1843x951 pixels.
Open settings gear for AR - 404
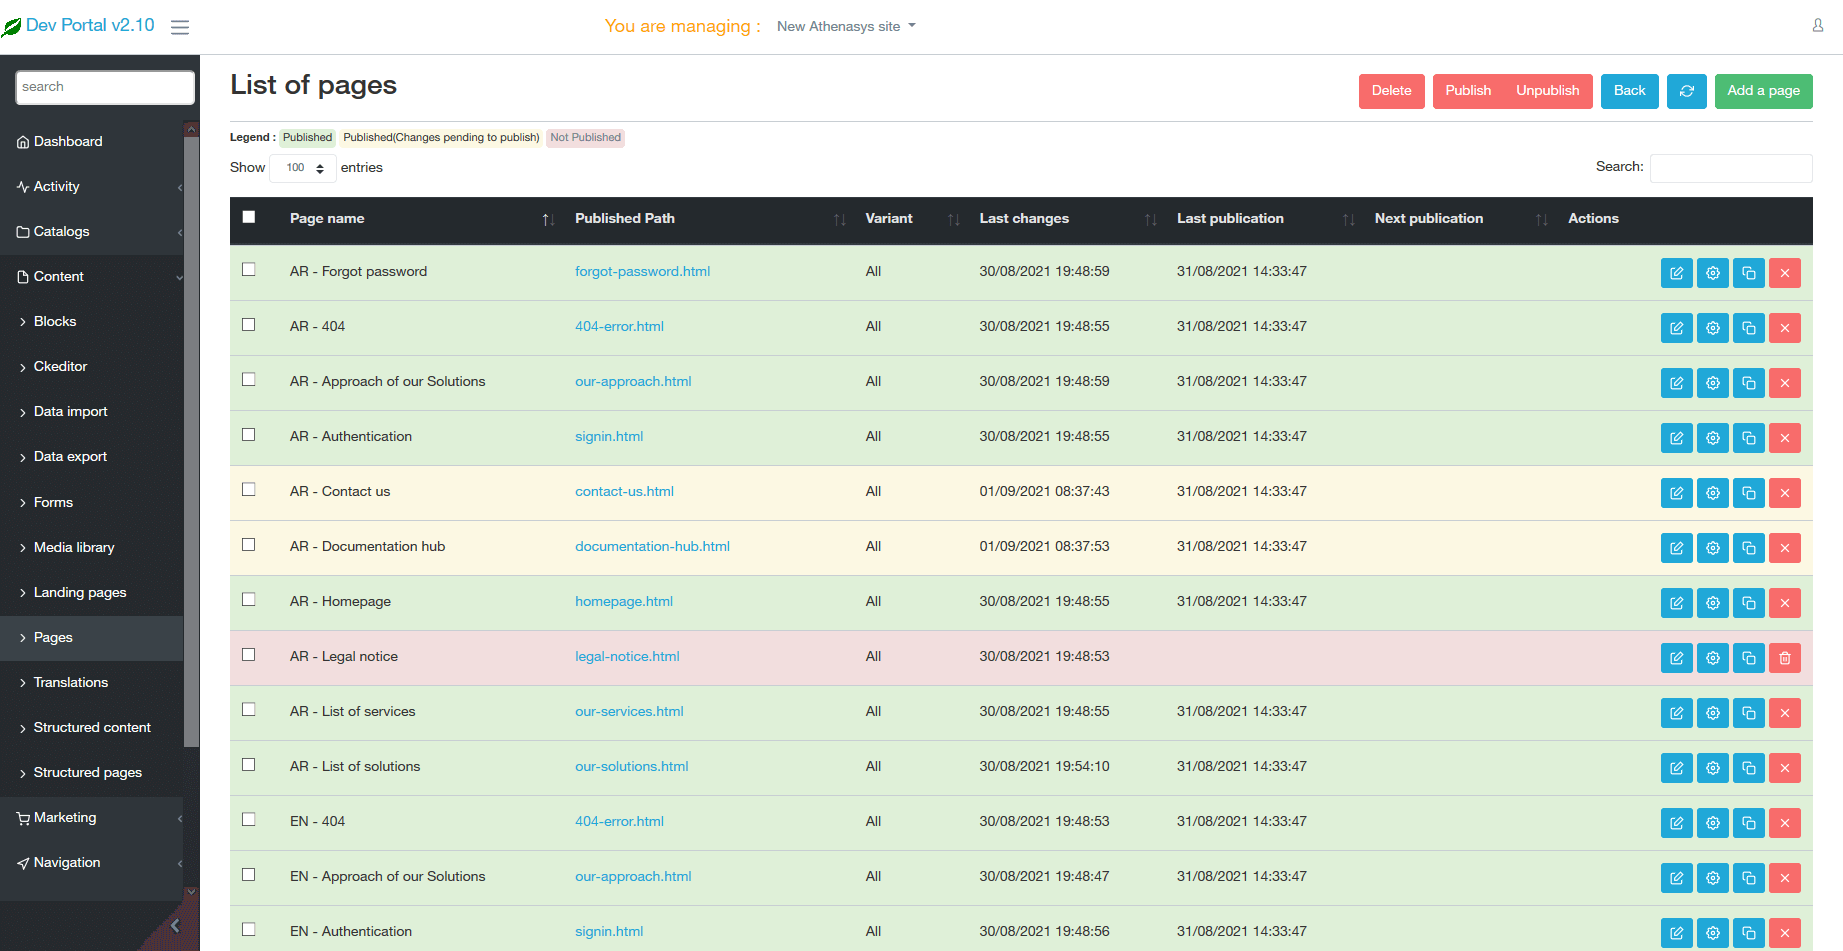tap(1712, 328)
